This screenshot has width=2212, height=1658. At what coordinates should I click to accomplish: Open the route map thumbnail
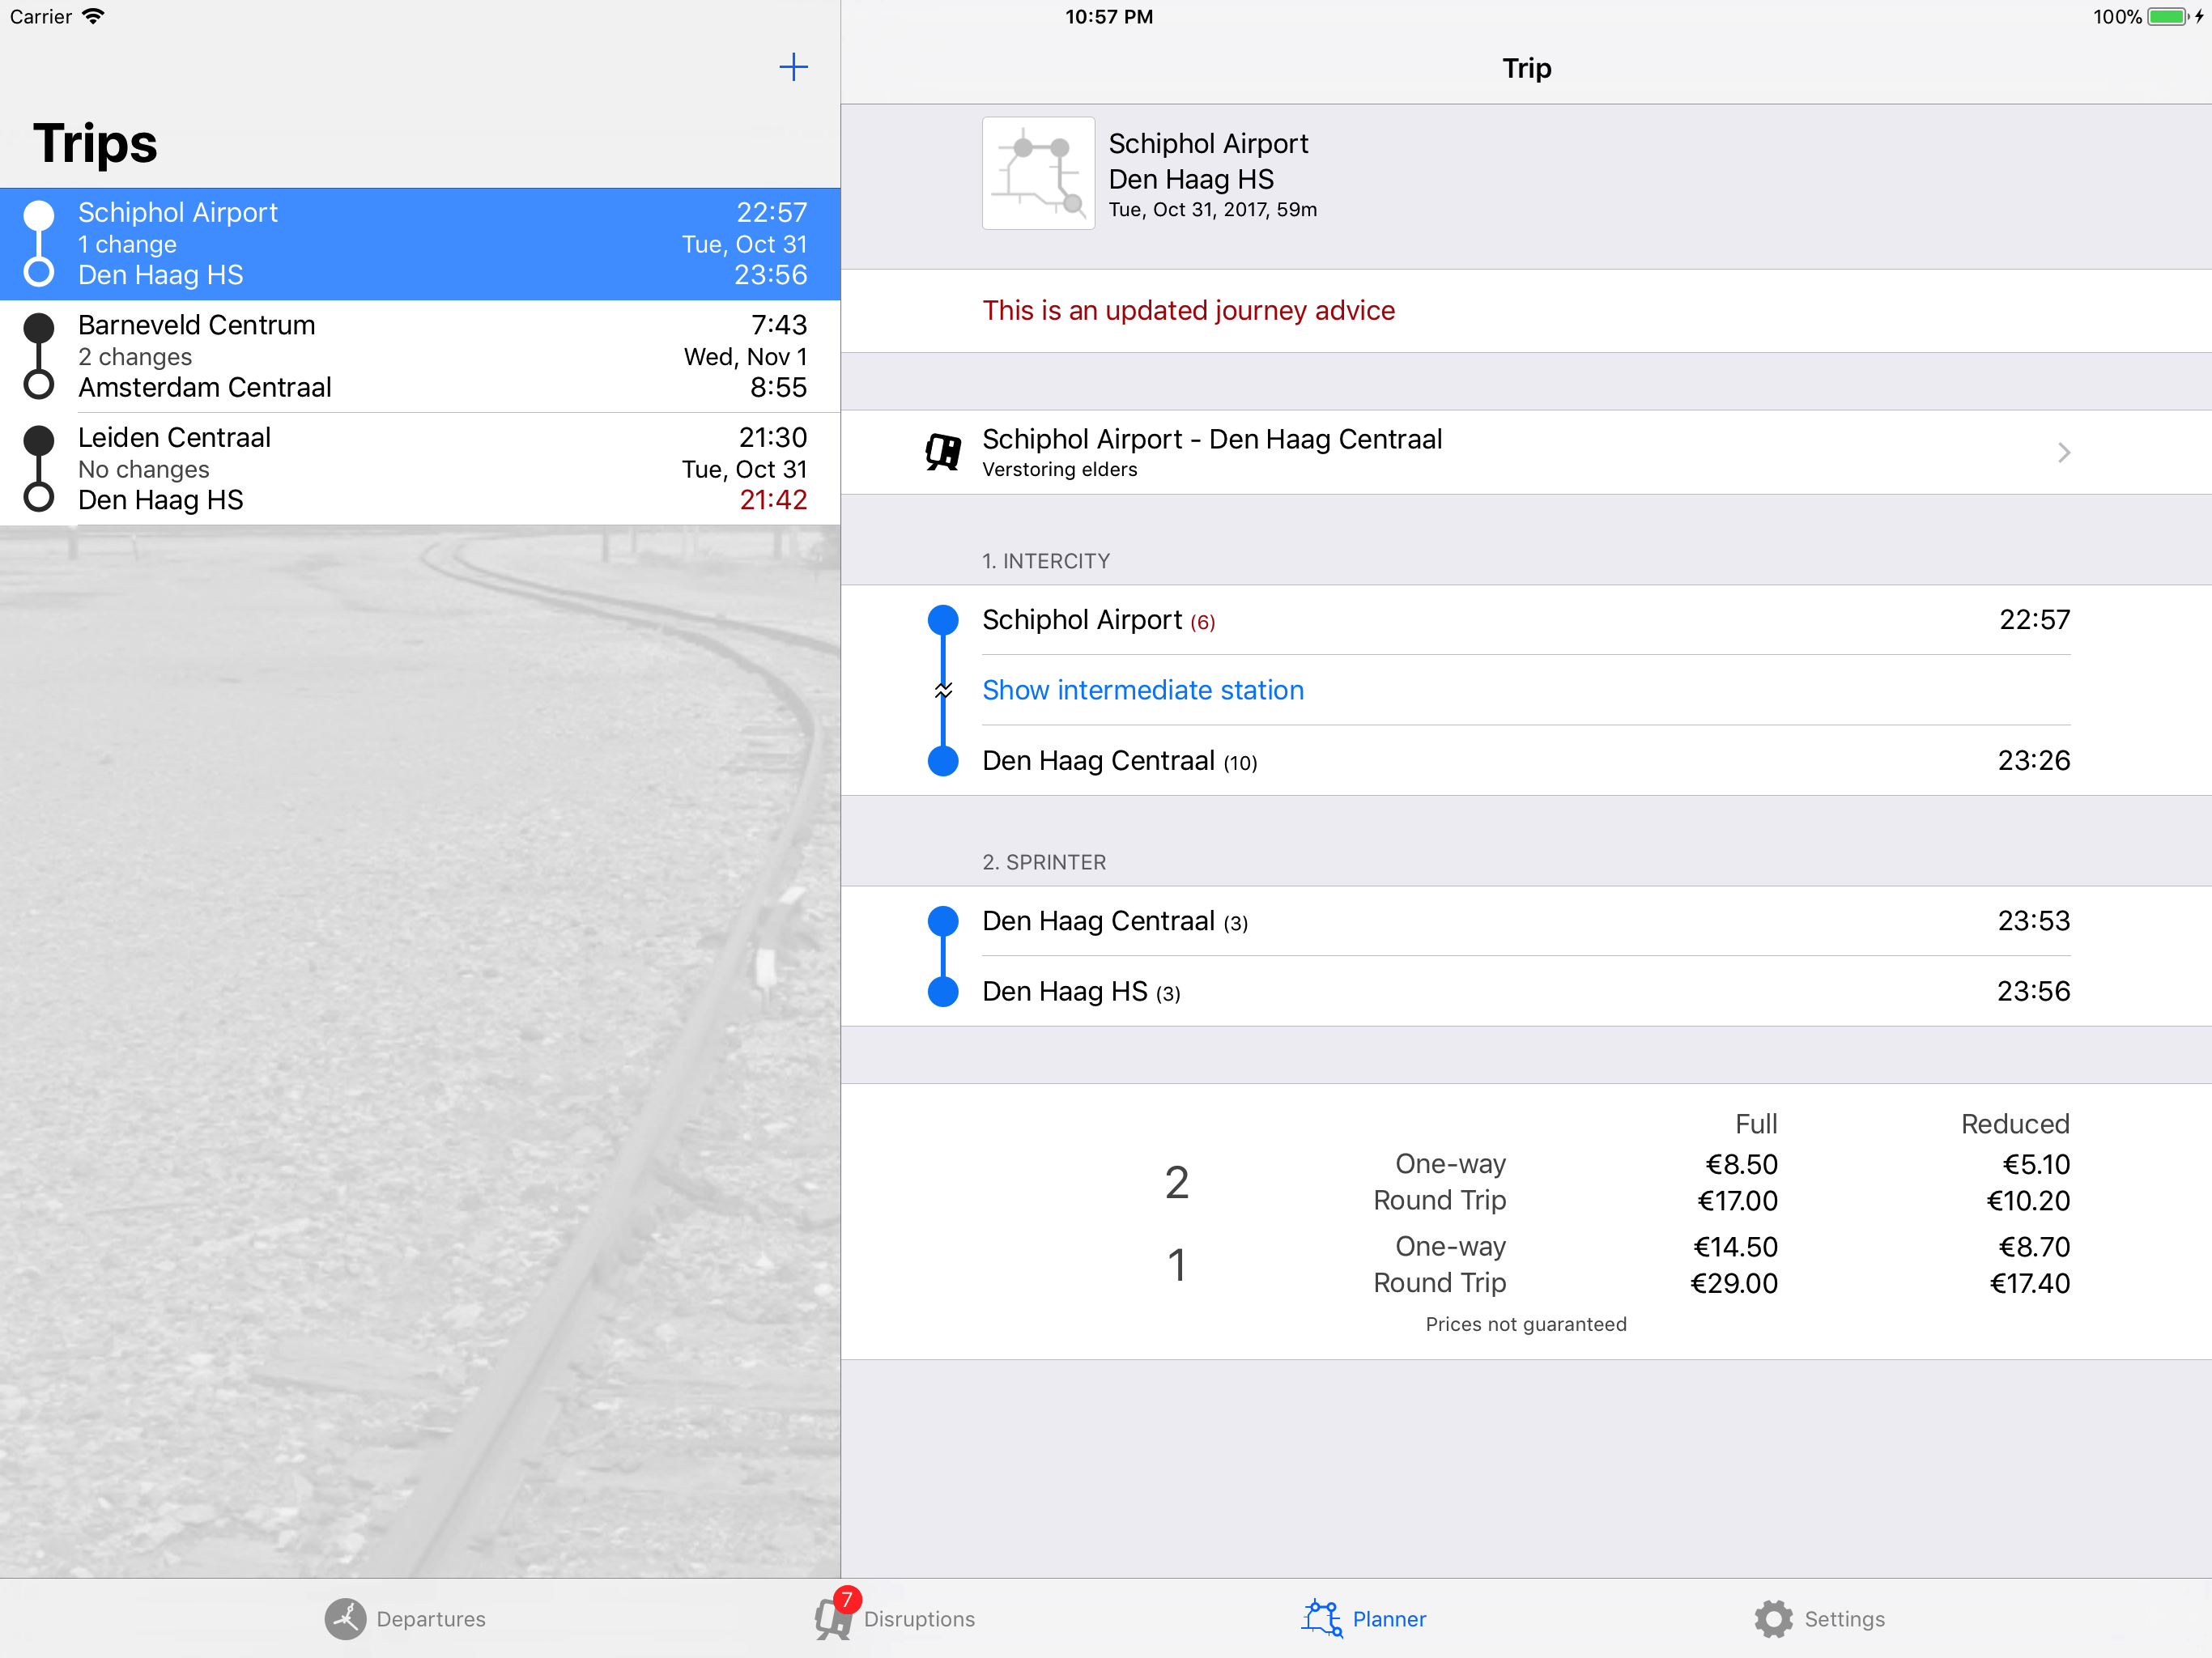click(1038, 174)
